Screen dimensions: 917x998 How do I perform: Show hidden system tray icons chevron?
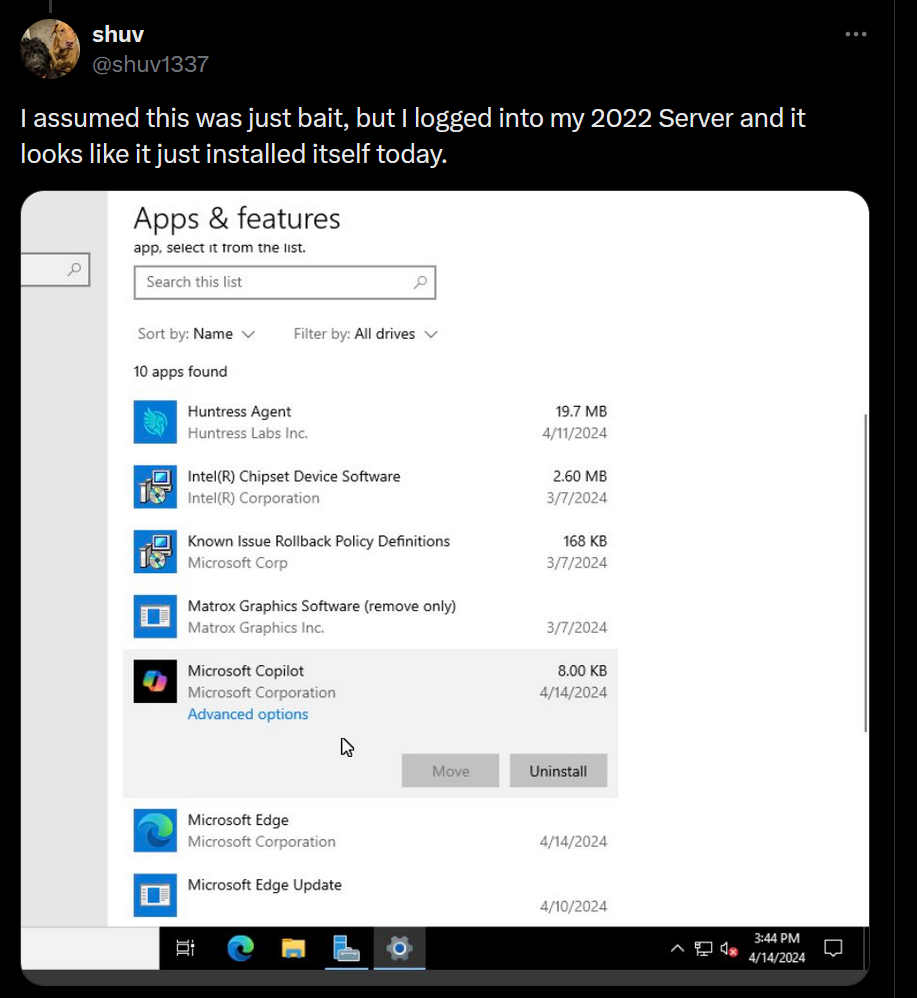[677, 948]
